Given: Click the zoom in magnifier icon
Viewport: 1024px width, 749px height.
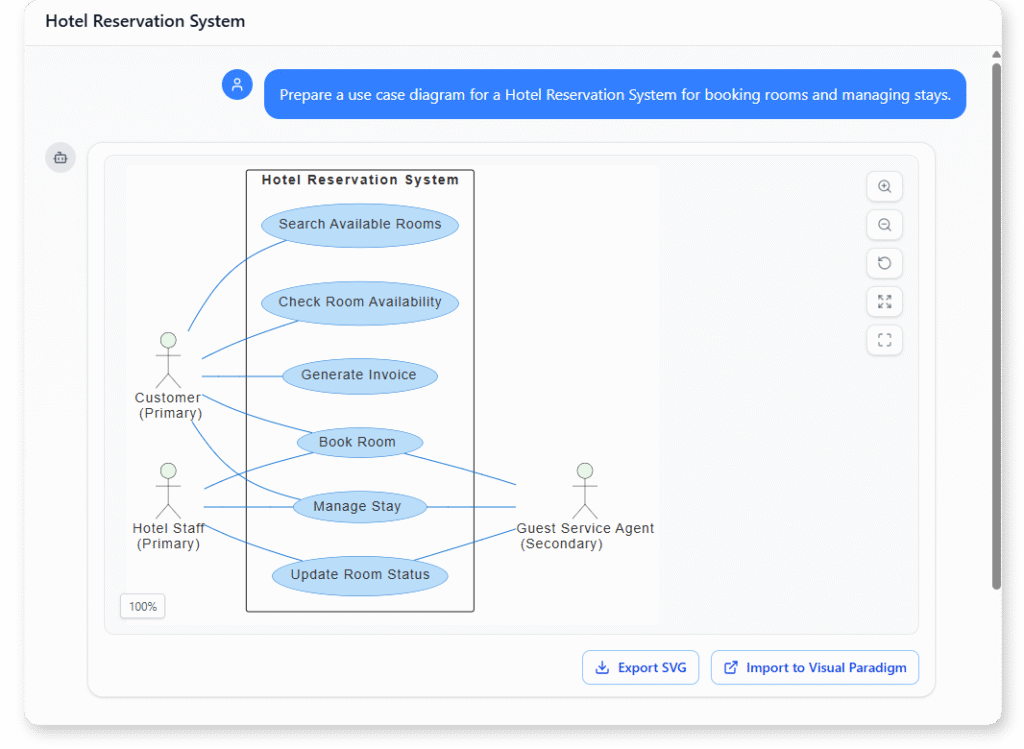Looking at the screenshot, I should click(x=884, y=187).
